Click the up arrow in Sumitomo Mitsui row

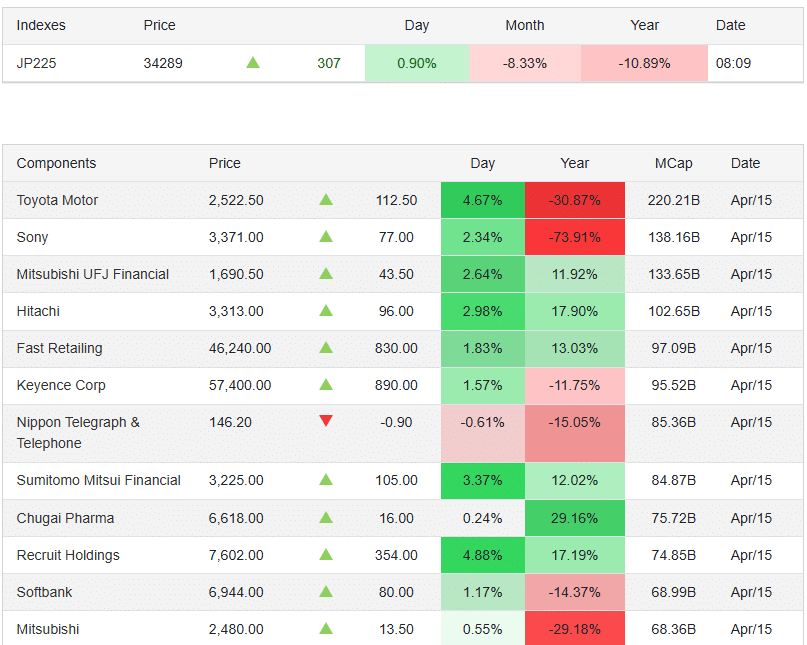(326, 480)
